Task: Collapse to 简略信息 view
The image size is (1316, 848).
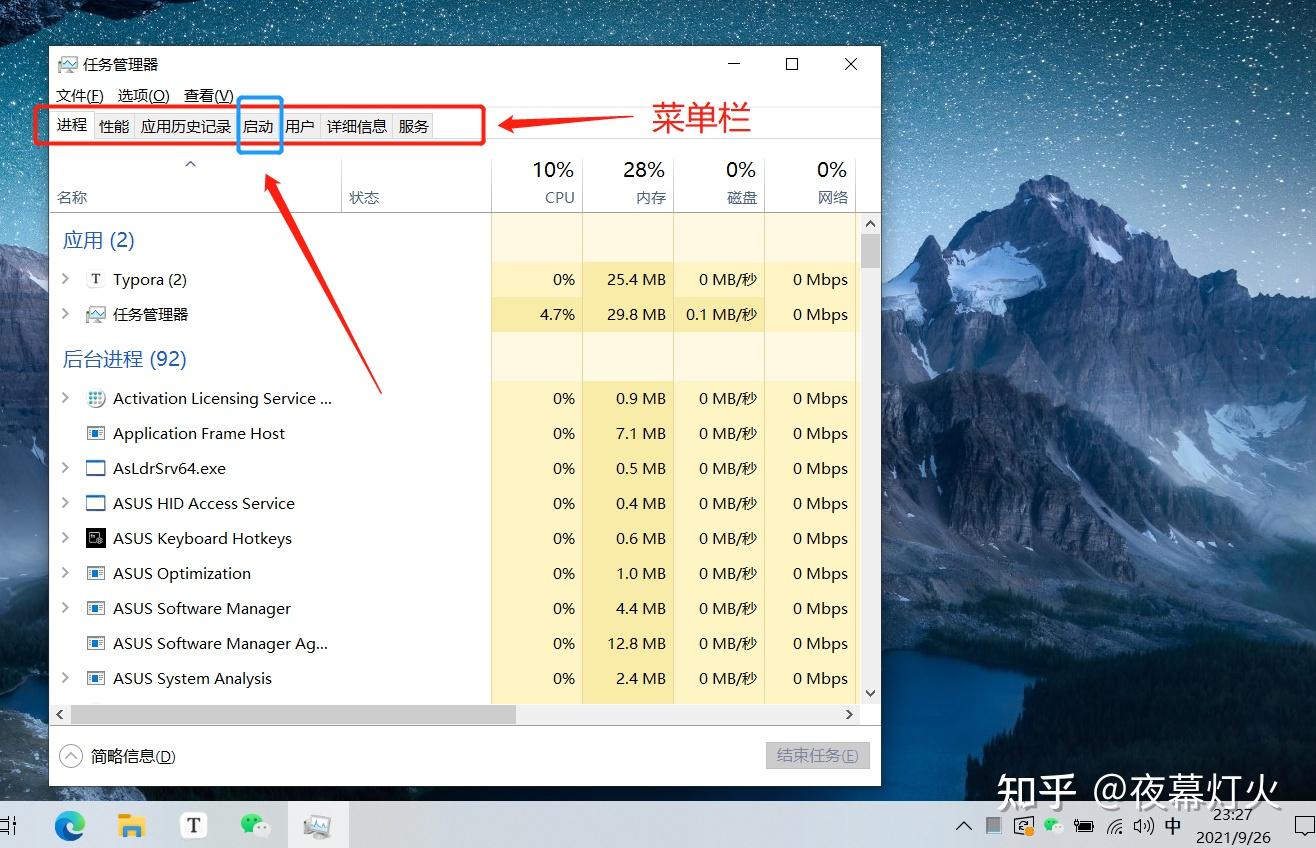Action: (x=118, y=757)
